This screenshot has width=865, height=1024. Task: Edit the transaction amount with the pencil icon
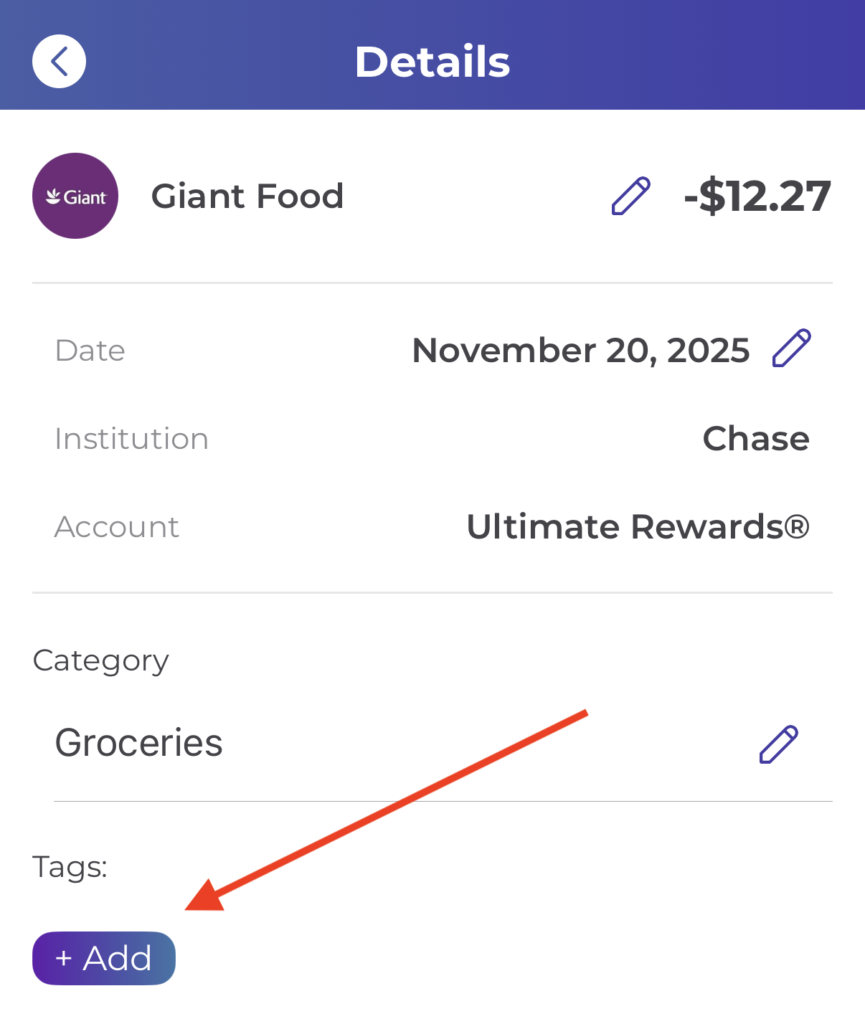(x=630, y=196)
